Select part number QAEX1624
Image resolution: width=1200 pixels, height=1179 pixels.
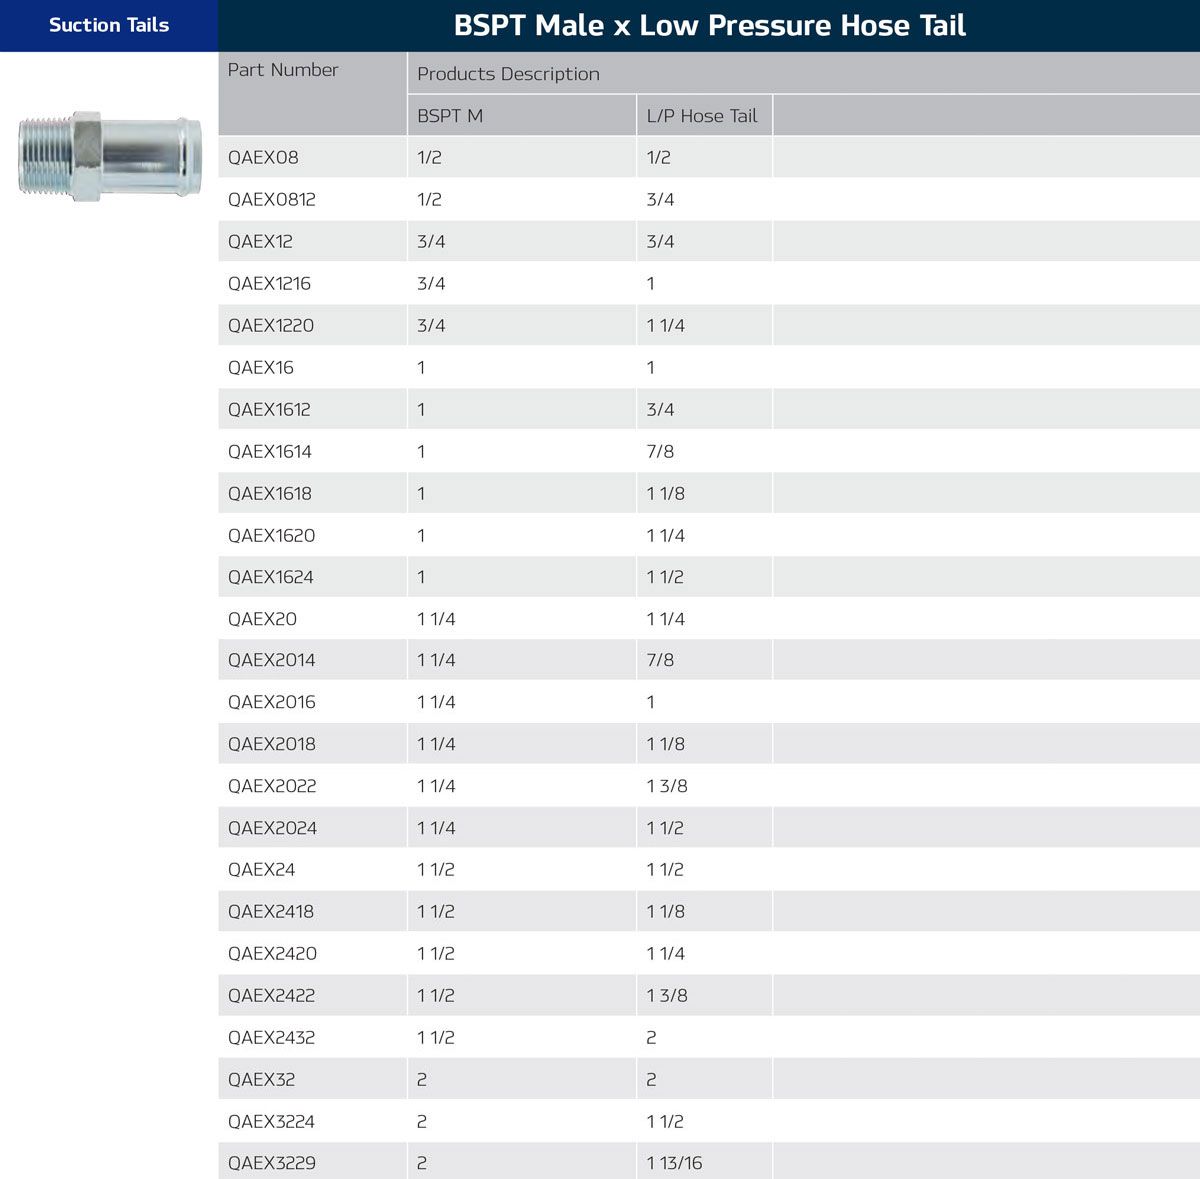pos(271,577)
